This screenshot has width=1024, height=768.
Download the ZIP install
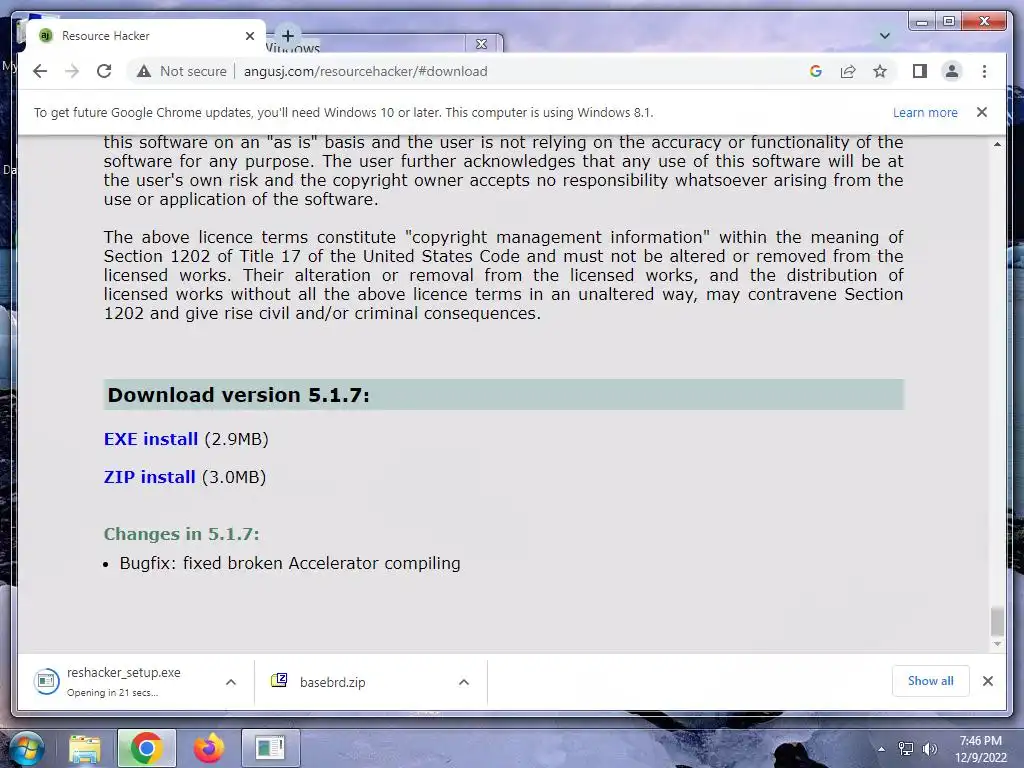coord(150,477)
